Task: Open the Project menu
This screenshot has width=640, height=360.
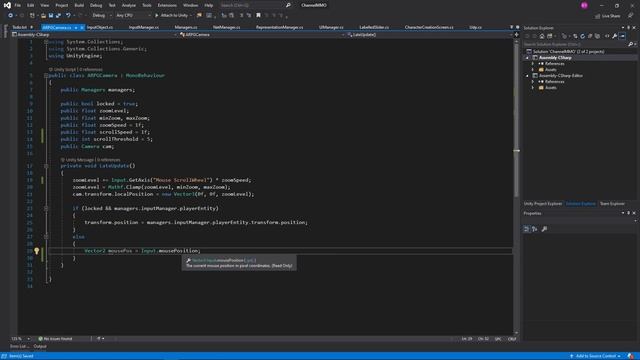Action: (x=62, y=5)
